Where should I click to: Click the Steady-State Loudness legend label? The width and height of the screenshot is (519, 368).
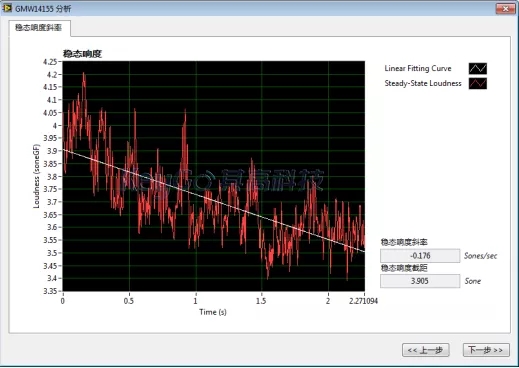tap(423, 83)
